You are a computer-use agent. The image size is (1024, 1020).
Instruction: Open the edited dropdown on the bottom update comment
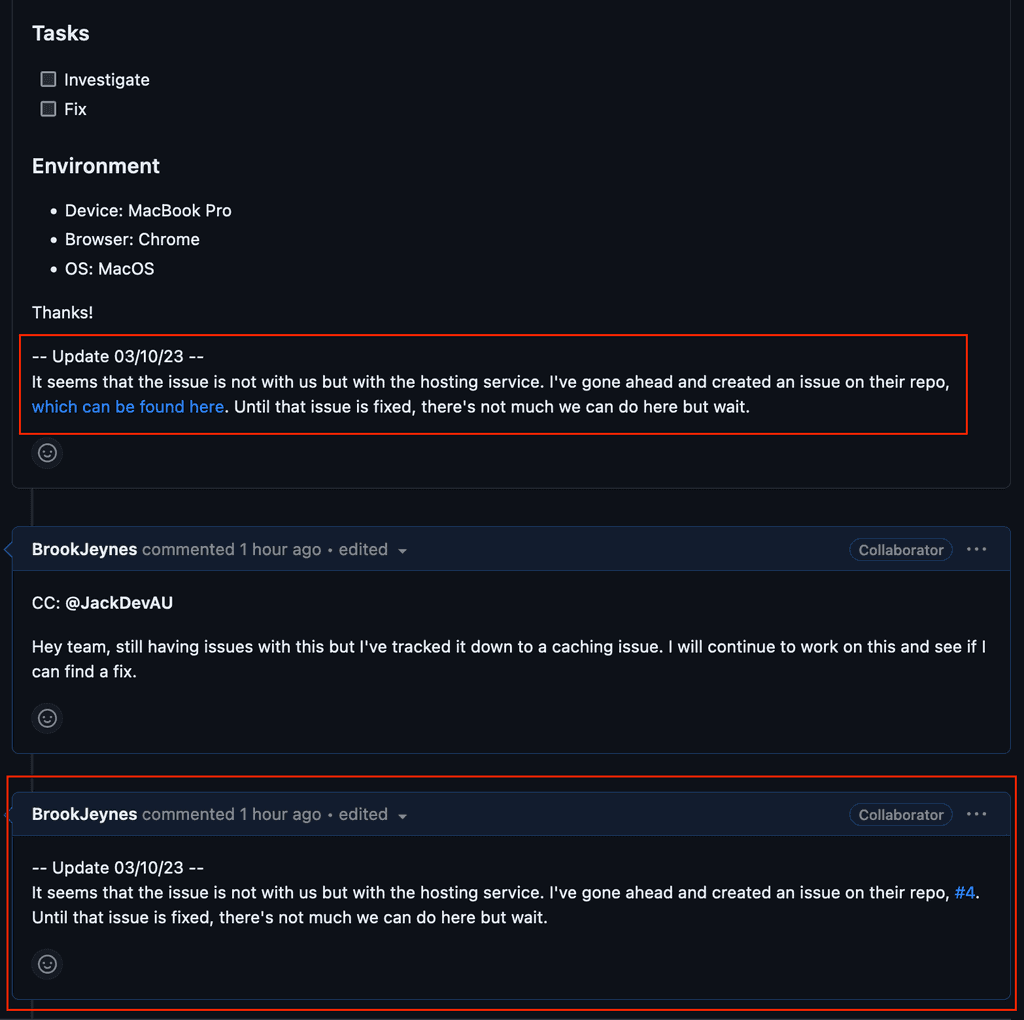pyautogui.click(x=372, y=814)
